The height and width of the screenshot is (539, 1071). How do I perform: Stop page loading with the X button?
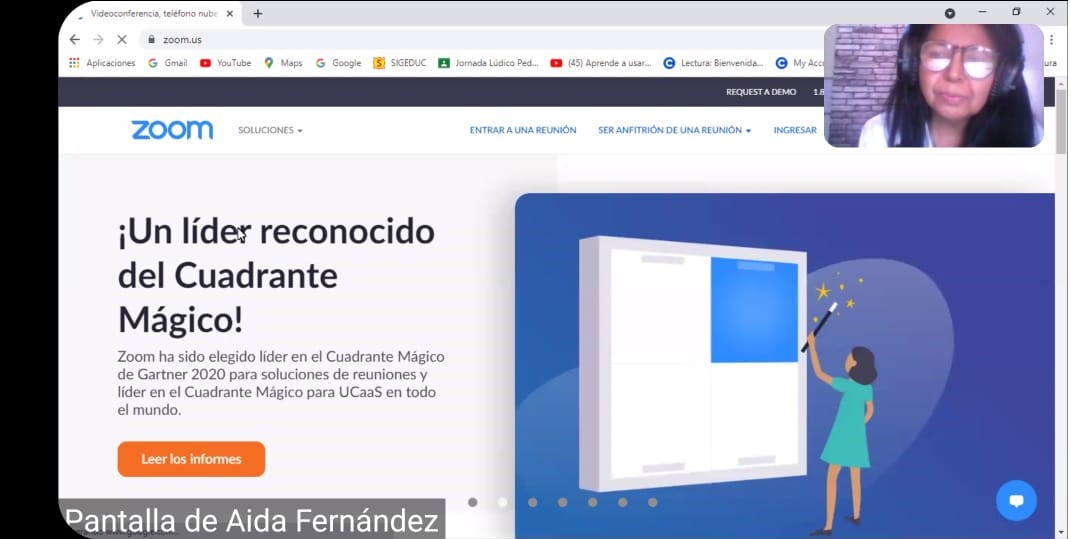click(x=122, y=40)
